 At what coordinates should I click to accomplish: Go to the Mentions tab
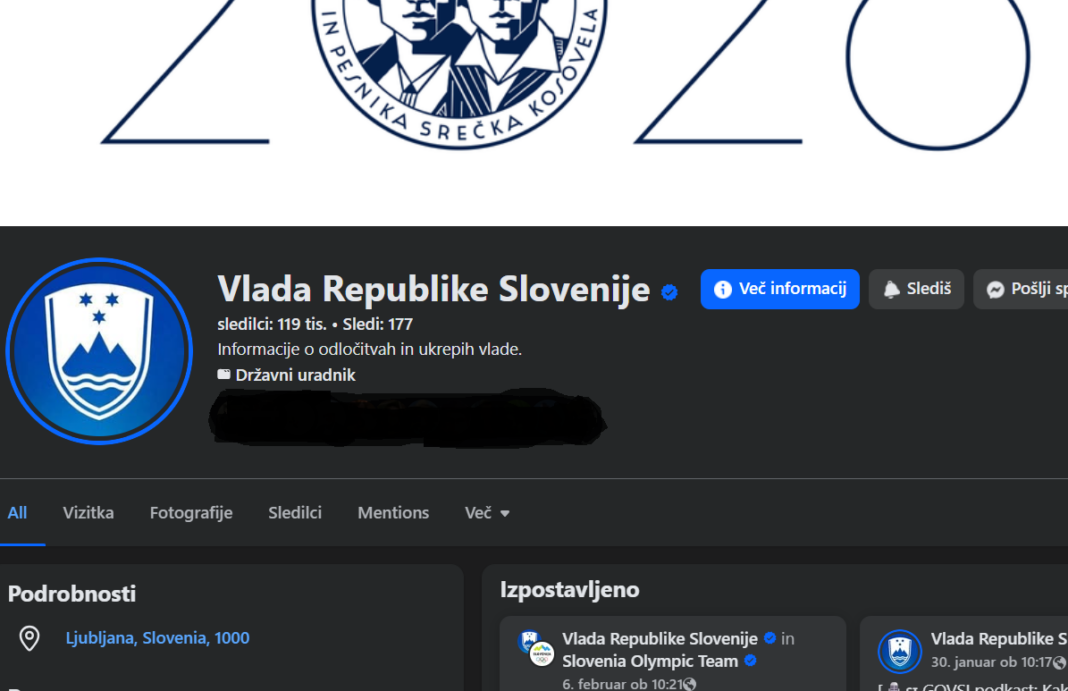click(x=393, y=513)
